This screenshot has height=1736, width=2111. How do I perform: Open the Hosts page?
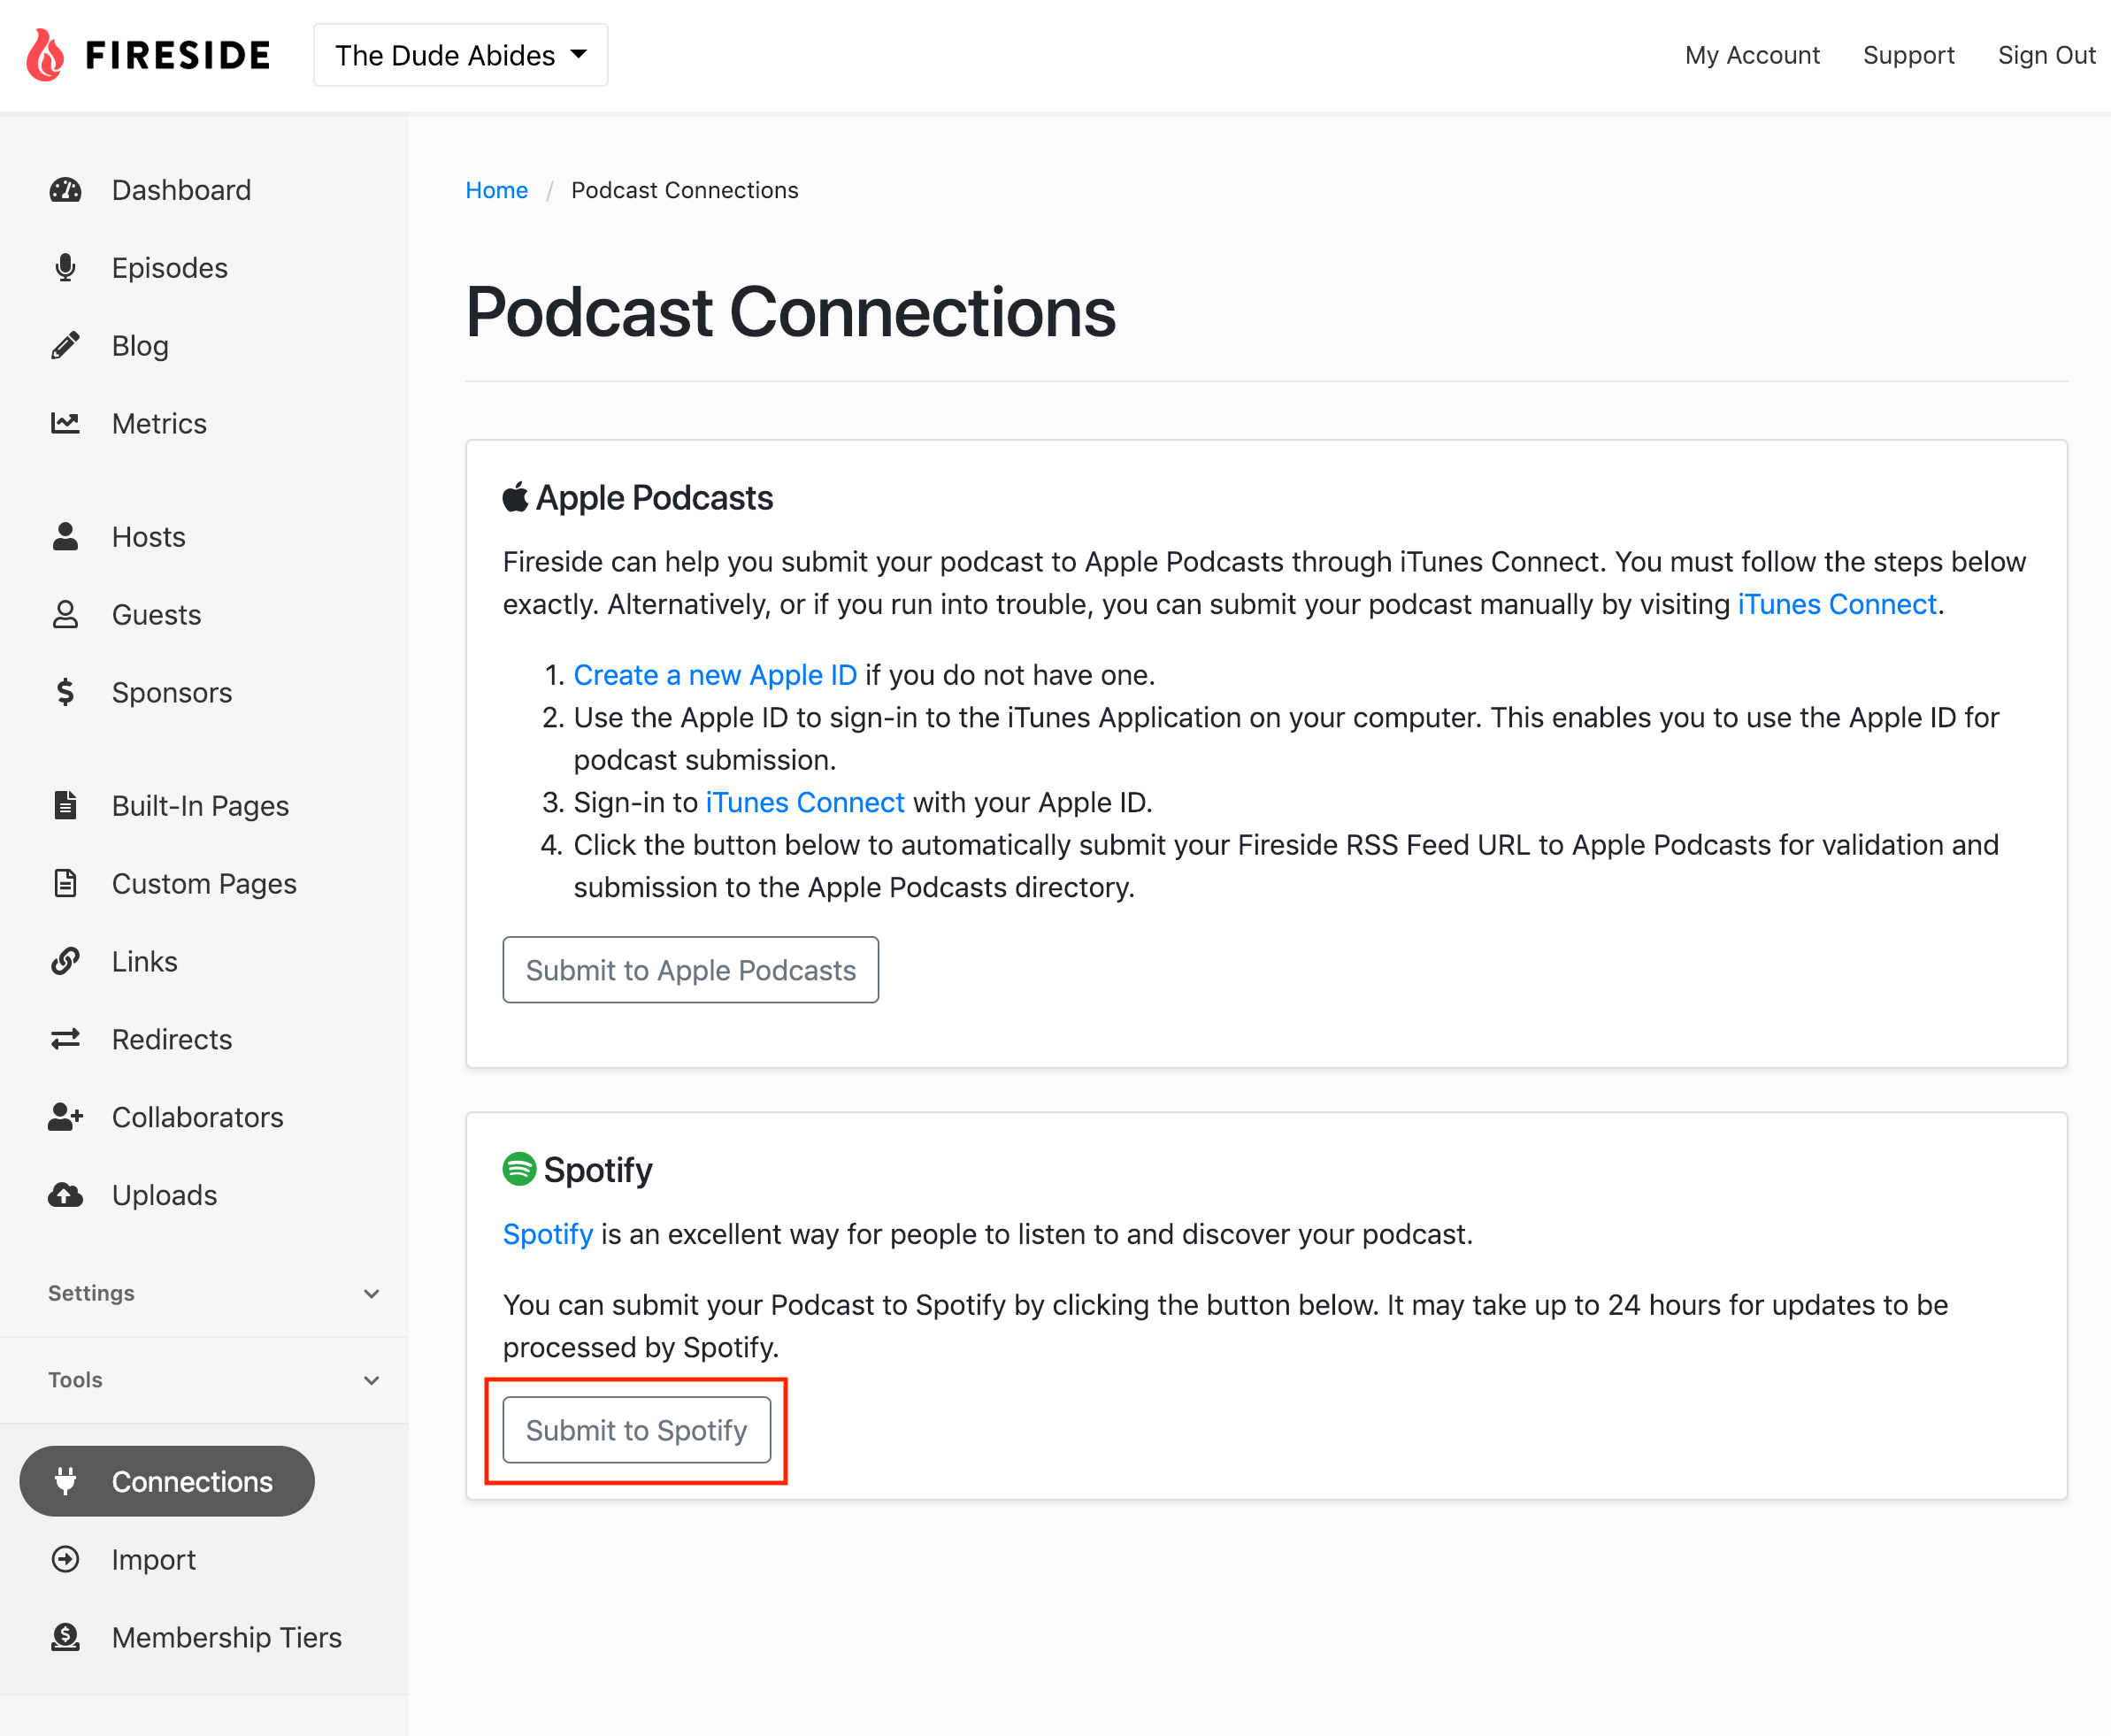[149, 537]
